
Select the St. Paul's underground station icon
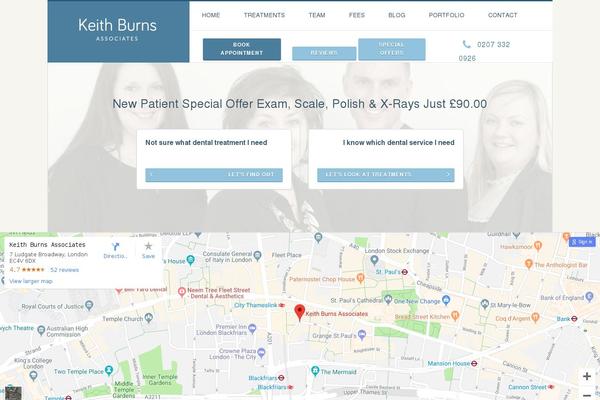404,272
